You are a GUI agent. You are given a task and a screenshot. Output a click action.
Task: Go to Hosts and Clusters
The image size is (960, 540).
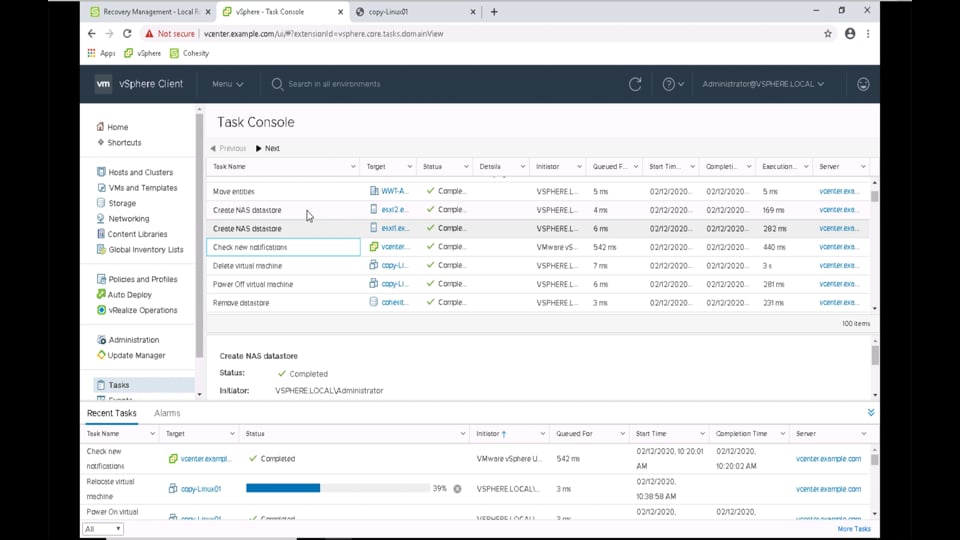point(135,172)
